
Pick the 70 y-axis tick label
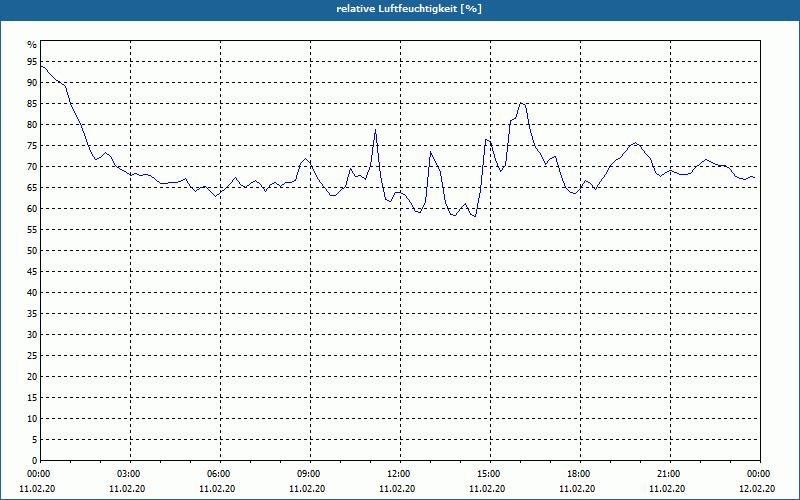coord(32,167)
